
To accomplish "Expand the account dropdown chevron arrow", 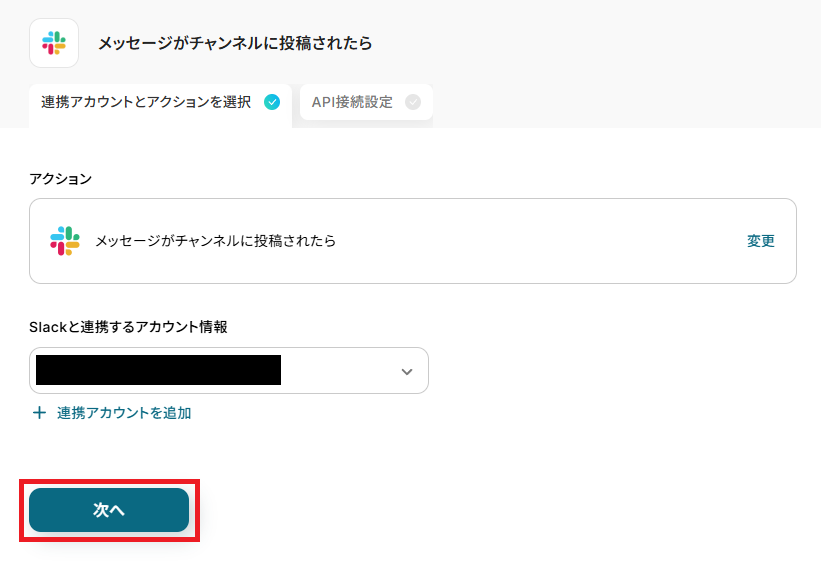I will coord(406,371).
